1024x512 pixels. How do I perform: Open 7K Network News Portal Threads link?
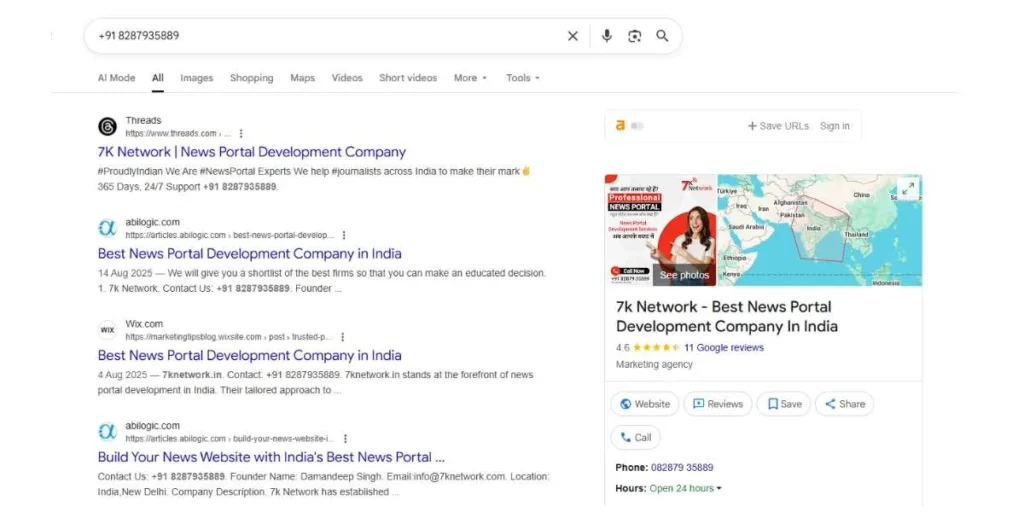coord(252,152)
